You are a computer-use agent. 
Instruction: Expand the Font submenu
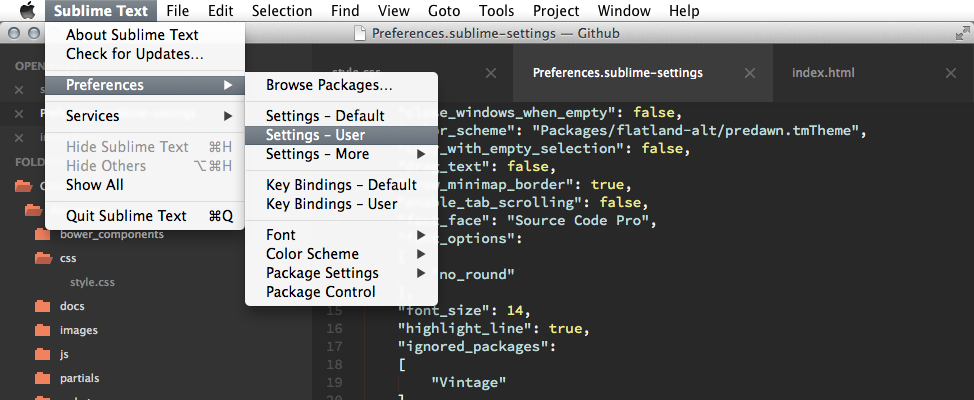(x=342, y=235)
